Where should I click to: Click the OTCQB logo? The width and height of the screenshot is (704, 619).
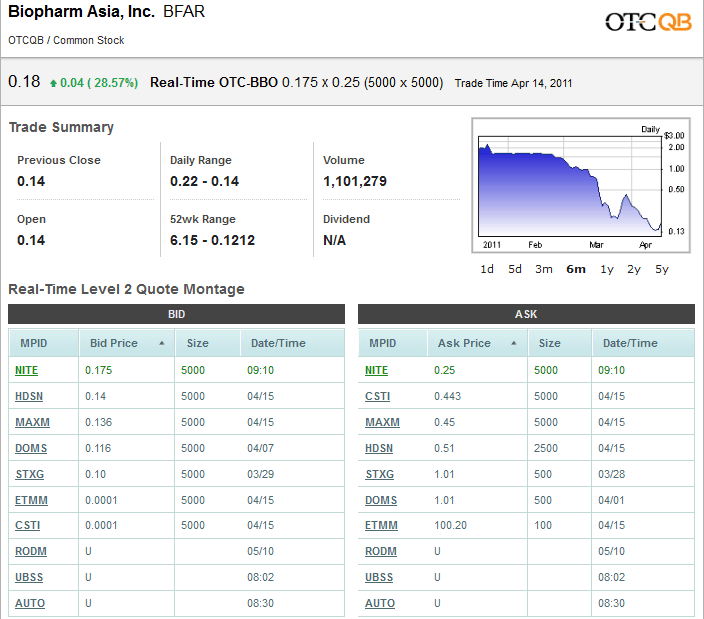point(648,21)
